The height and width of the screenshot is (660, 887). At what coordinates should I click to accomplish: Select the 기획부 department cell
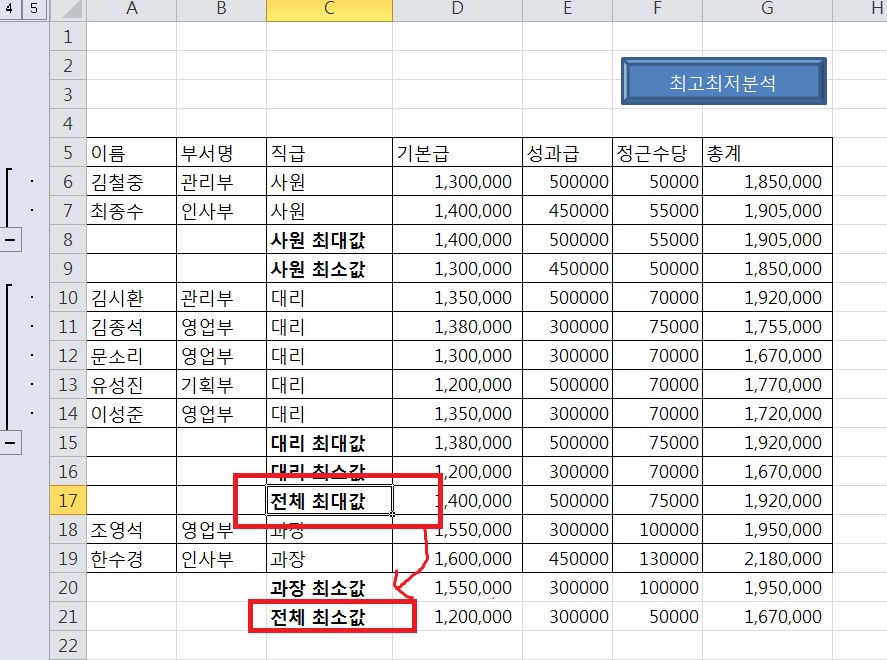pyautogui.click(x=221, y=386)
